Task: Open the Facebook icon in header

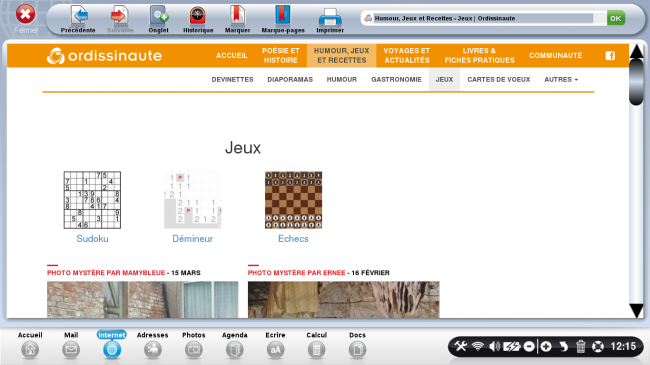Action: point(610,56)
